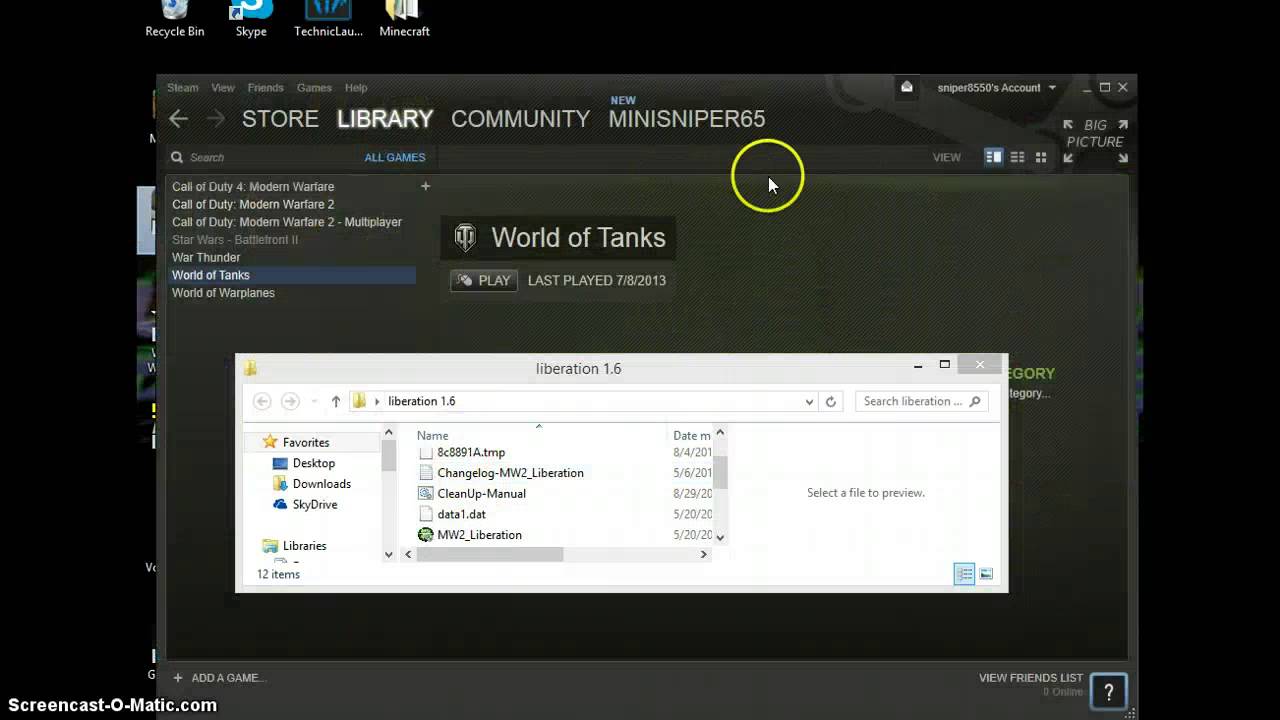Open the address bar history dropdown
The height and width of the screenshot is (720, 1280).
tap(809, 401)
